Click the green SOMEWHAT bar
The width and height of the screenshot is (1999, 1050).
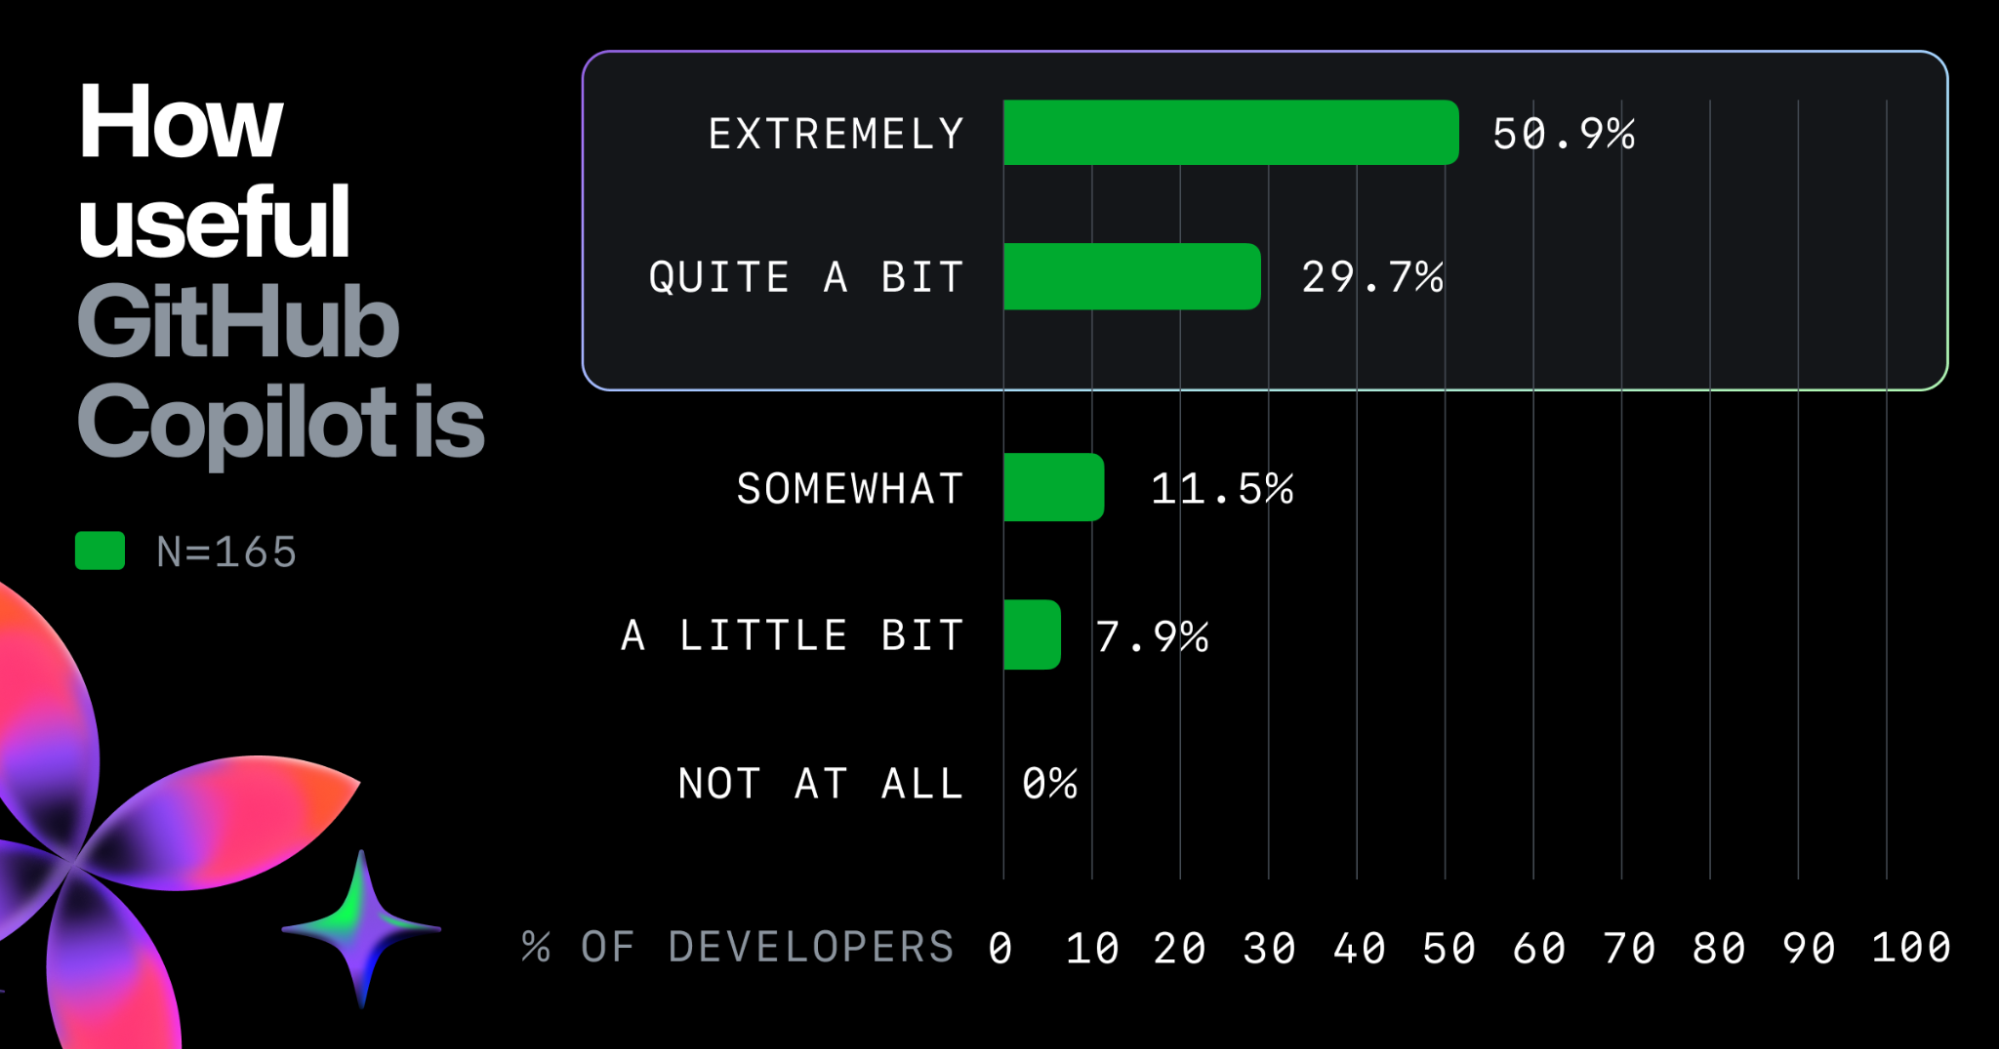1053,488
